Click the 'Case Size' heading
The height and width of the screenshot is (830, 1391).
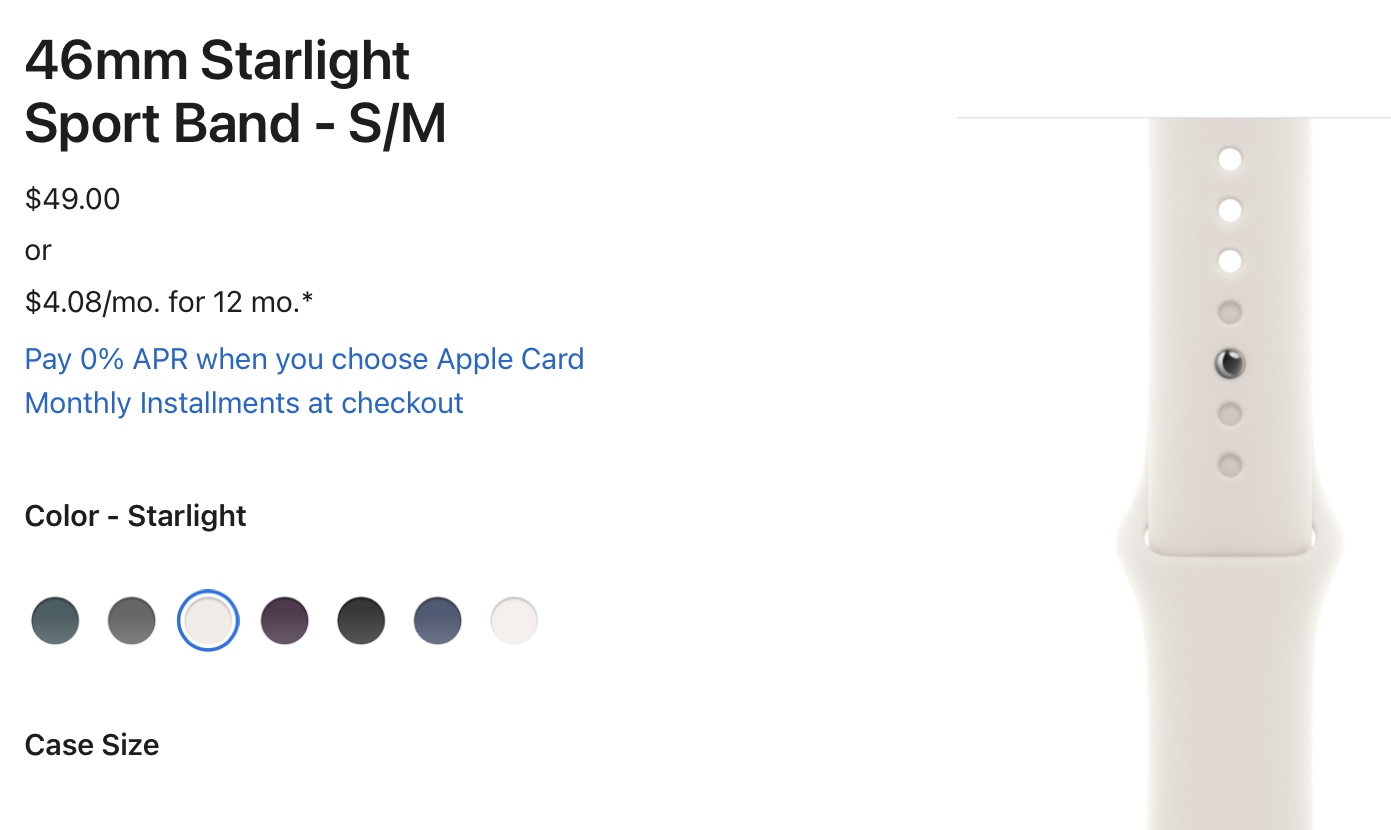(x=92, y=745)
